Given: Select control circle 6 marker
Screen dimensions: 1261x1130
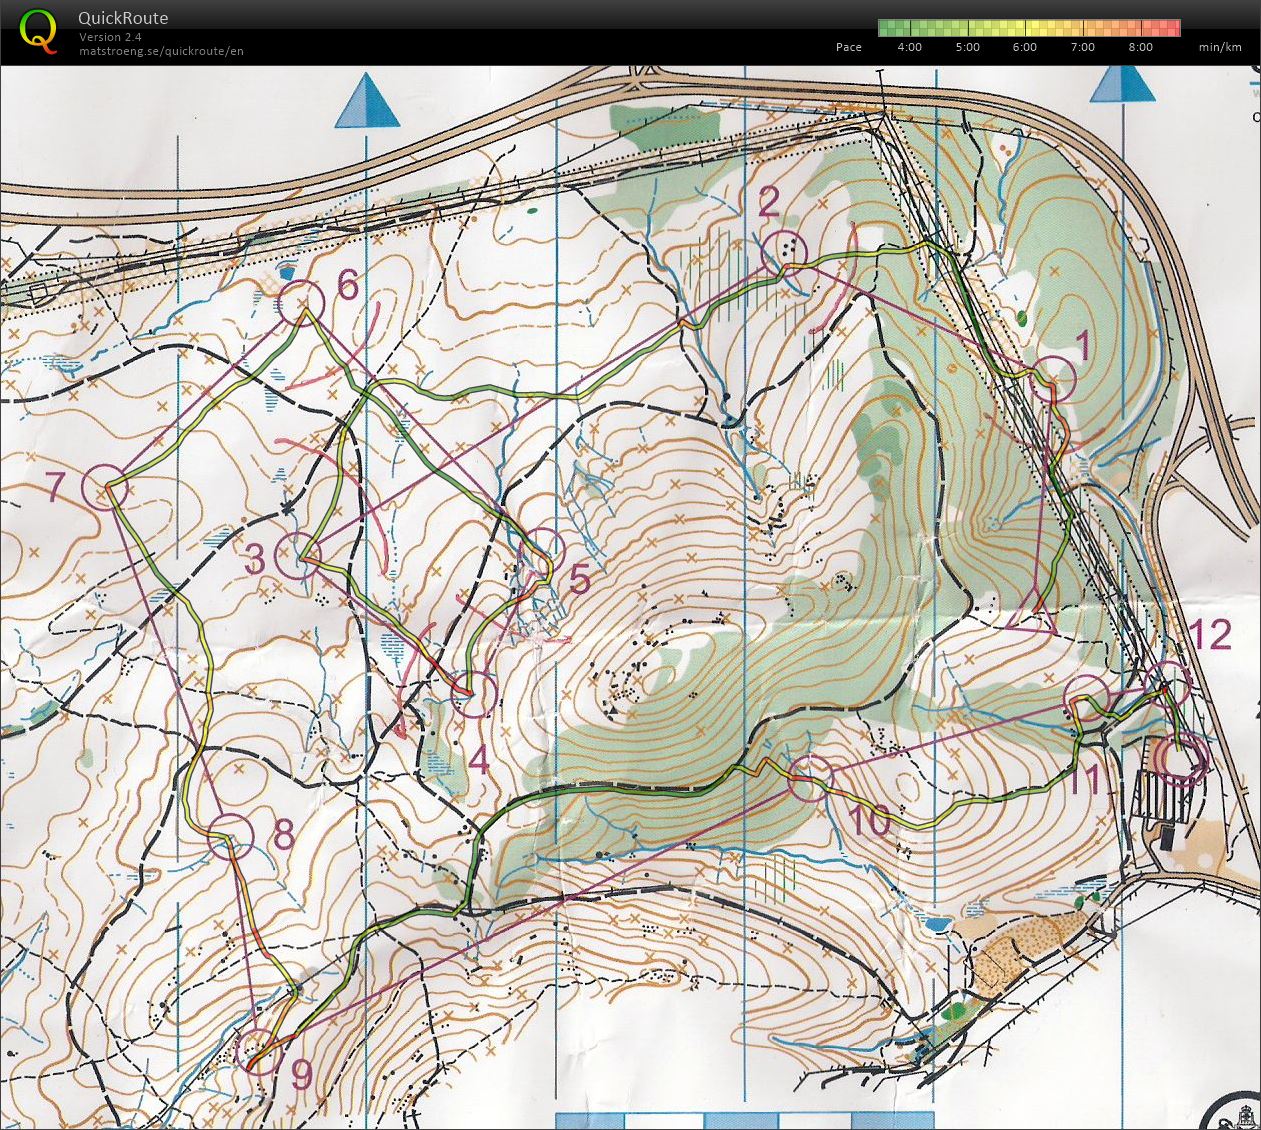Looking at the screenshot, I should click(x=301, y=302).
